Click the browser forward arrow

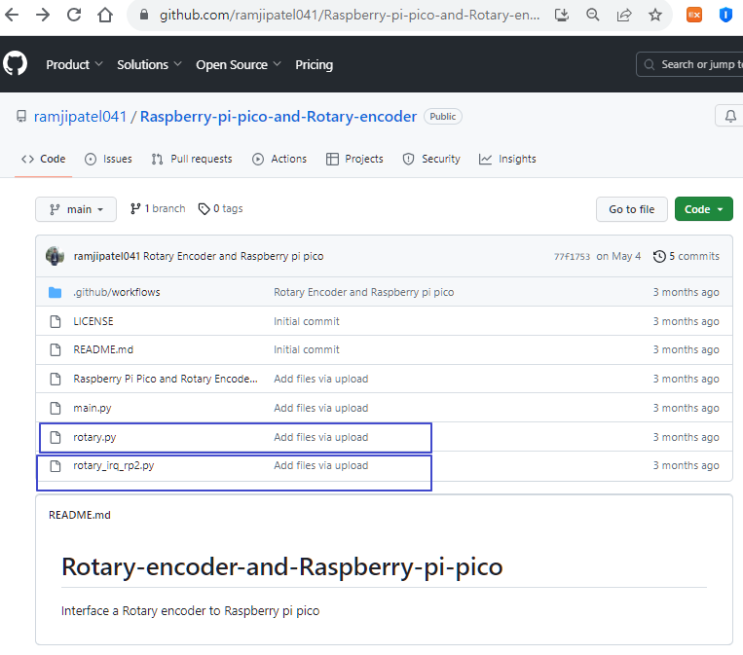tap(43, 15)
